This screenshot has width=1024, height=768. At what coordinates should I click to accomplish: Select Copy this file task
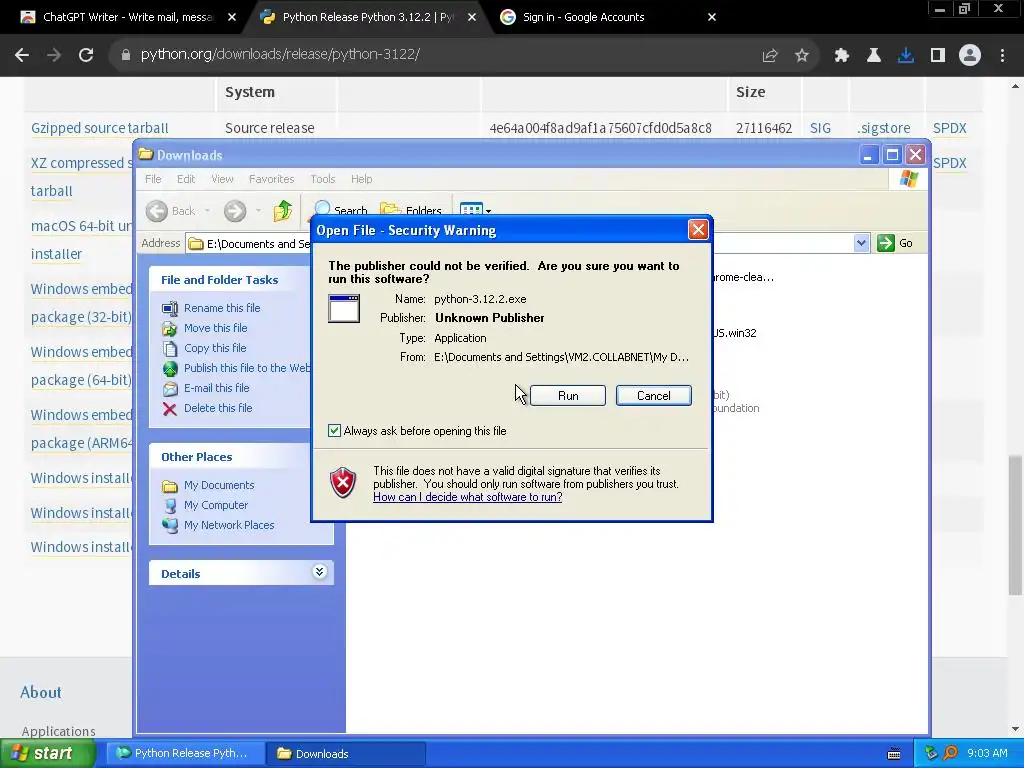point(215,348)
